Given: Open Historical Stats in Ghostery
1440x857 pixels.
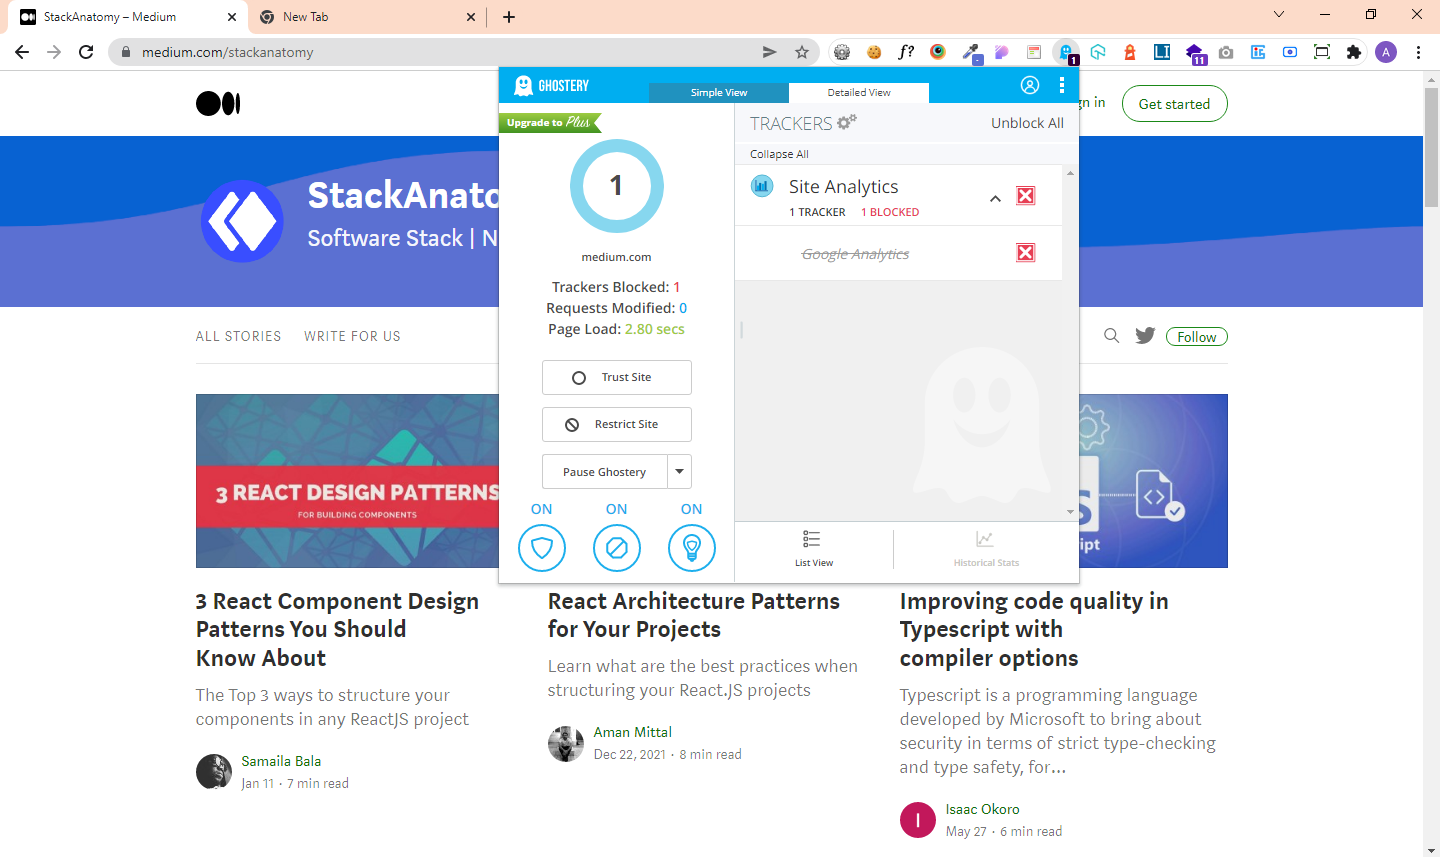Looking at the screenshot, I should (986, 549).
